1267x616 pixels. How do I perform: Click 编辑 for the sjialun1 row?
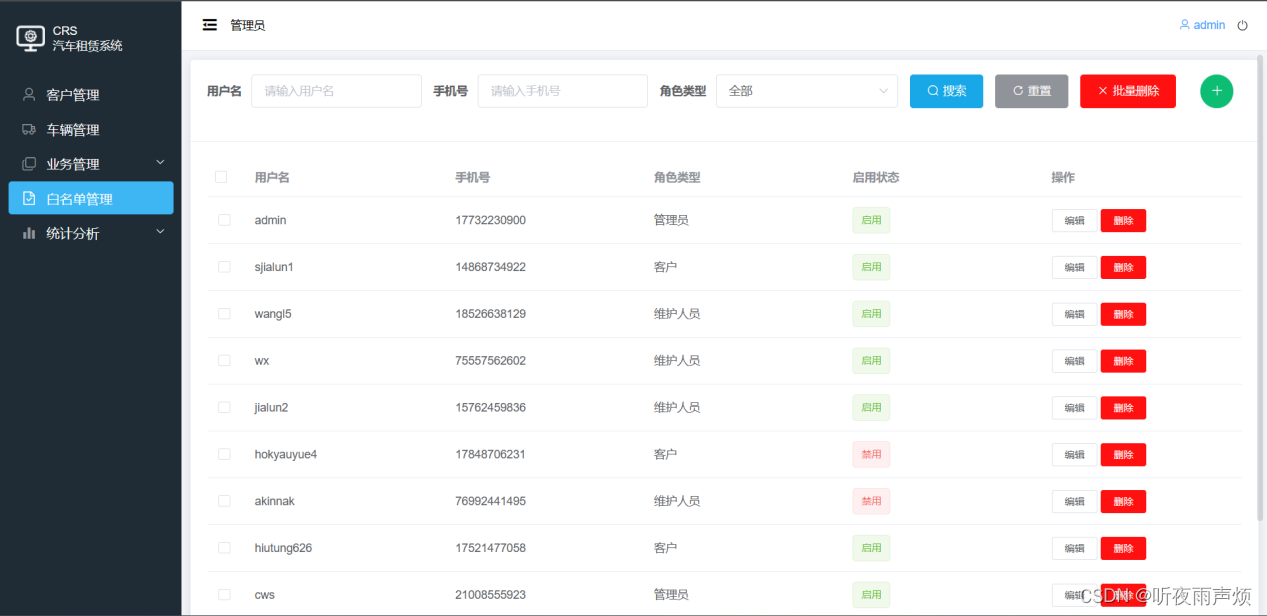pyautogui.click(x=1074, y=268)
